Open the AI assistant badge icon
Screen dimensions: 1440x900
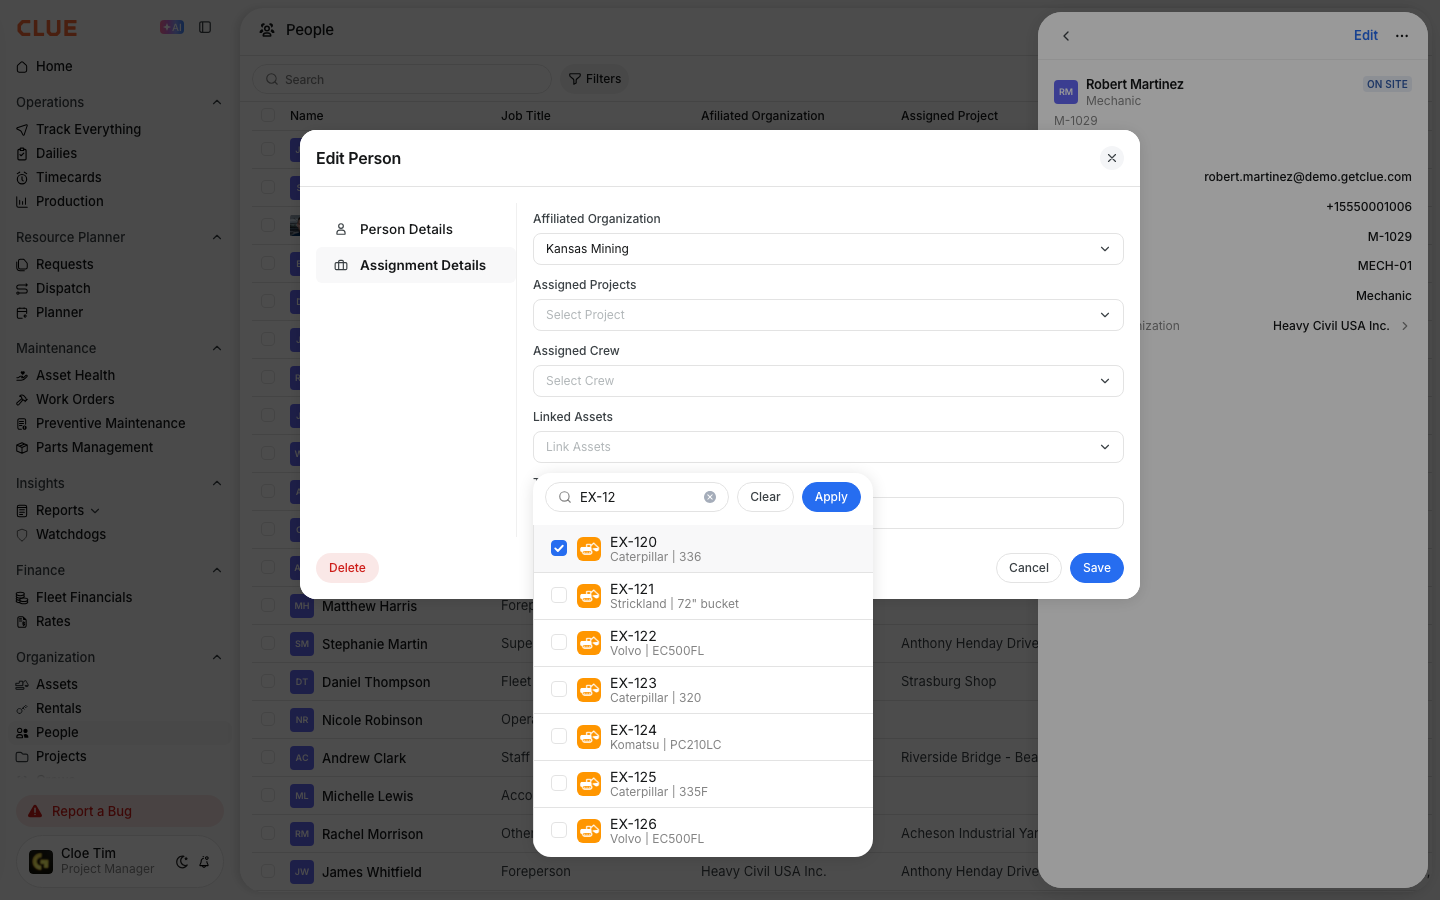pos(172,28)
